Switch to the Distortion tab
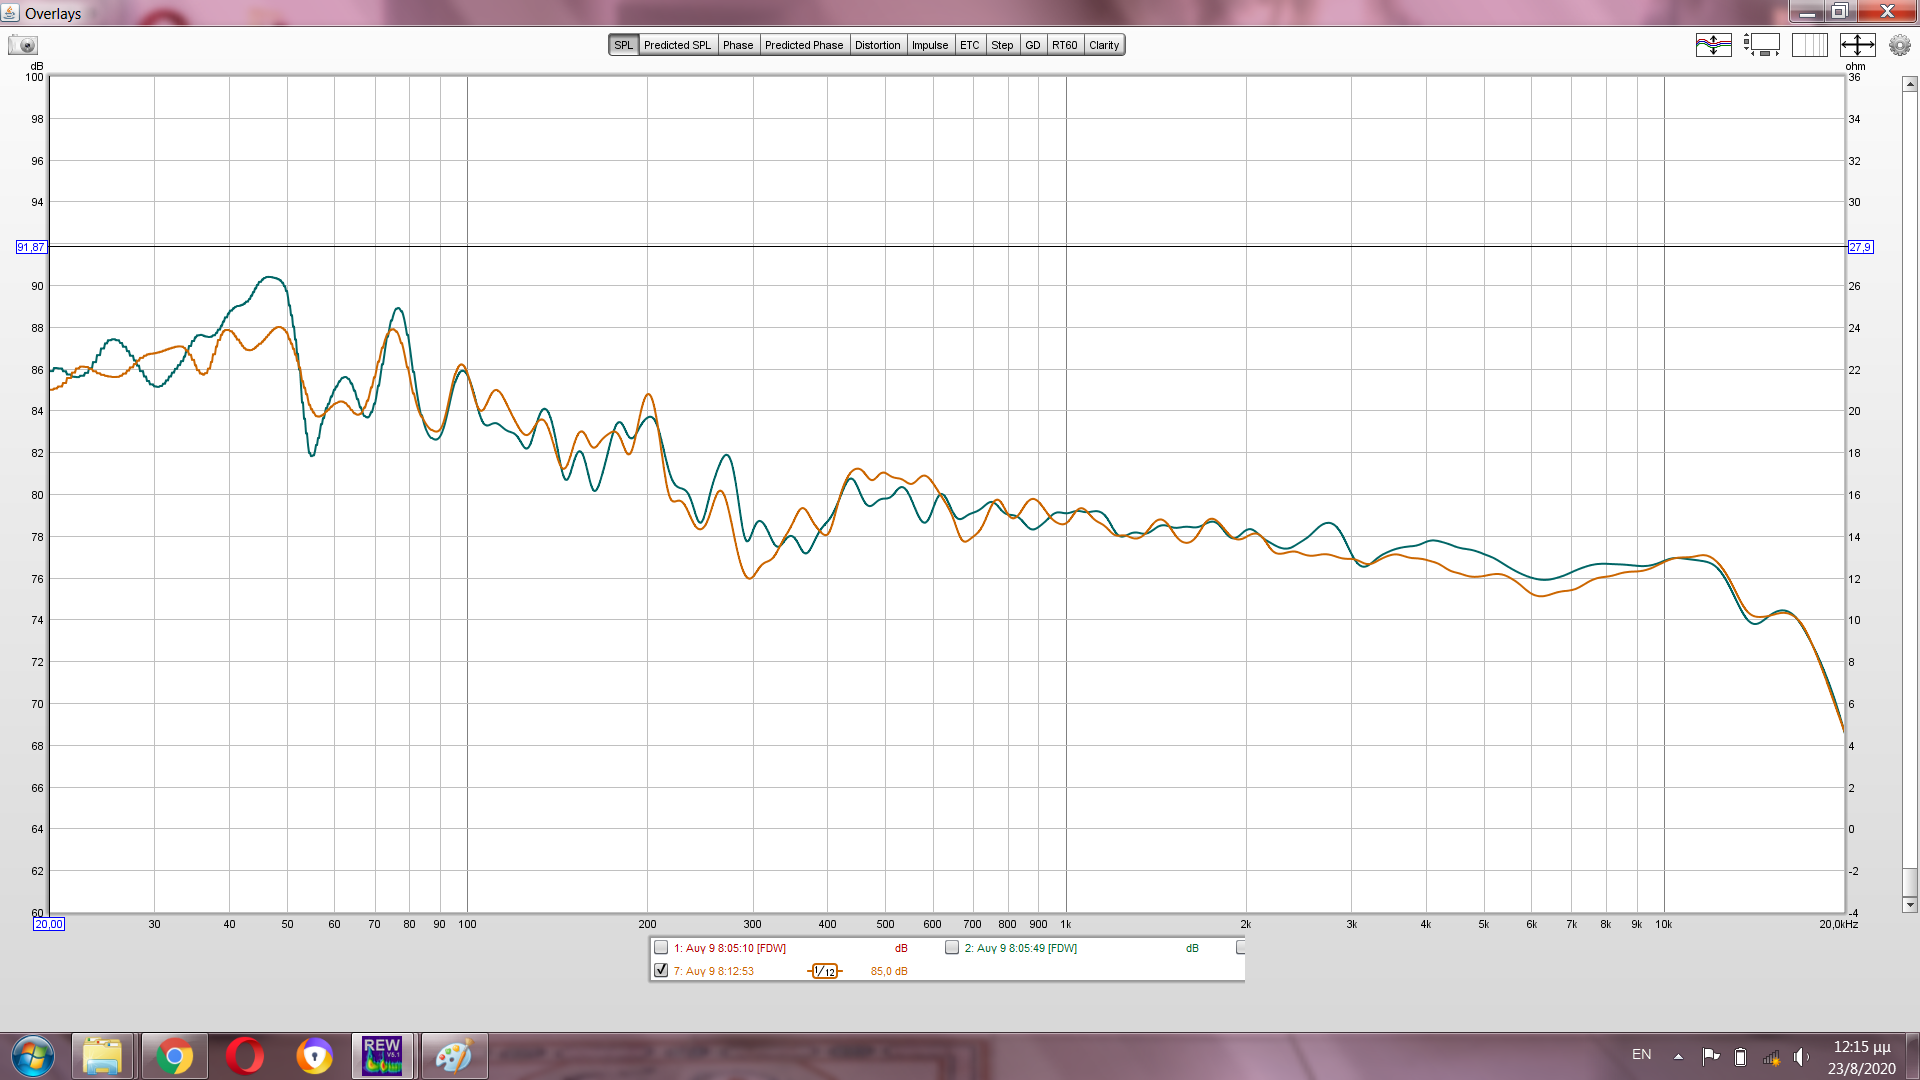This screenshot has width=1920, height=1080. 877,45
